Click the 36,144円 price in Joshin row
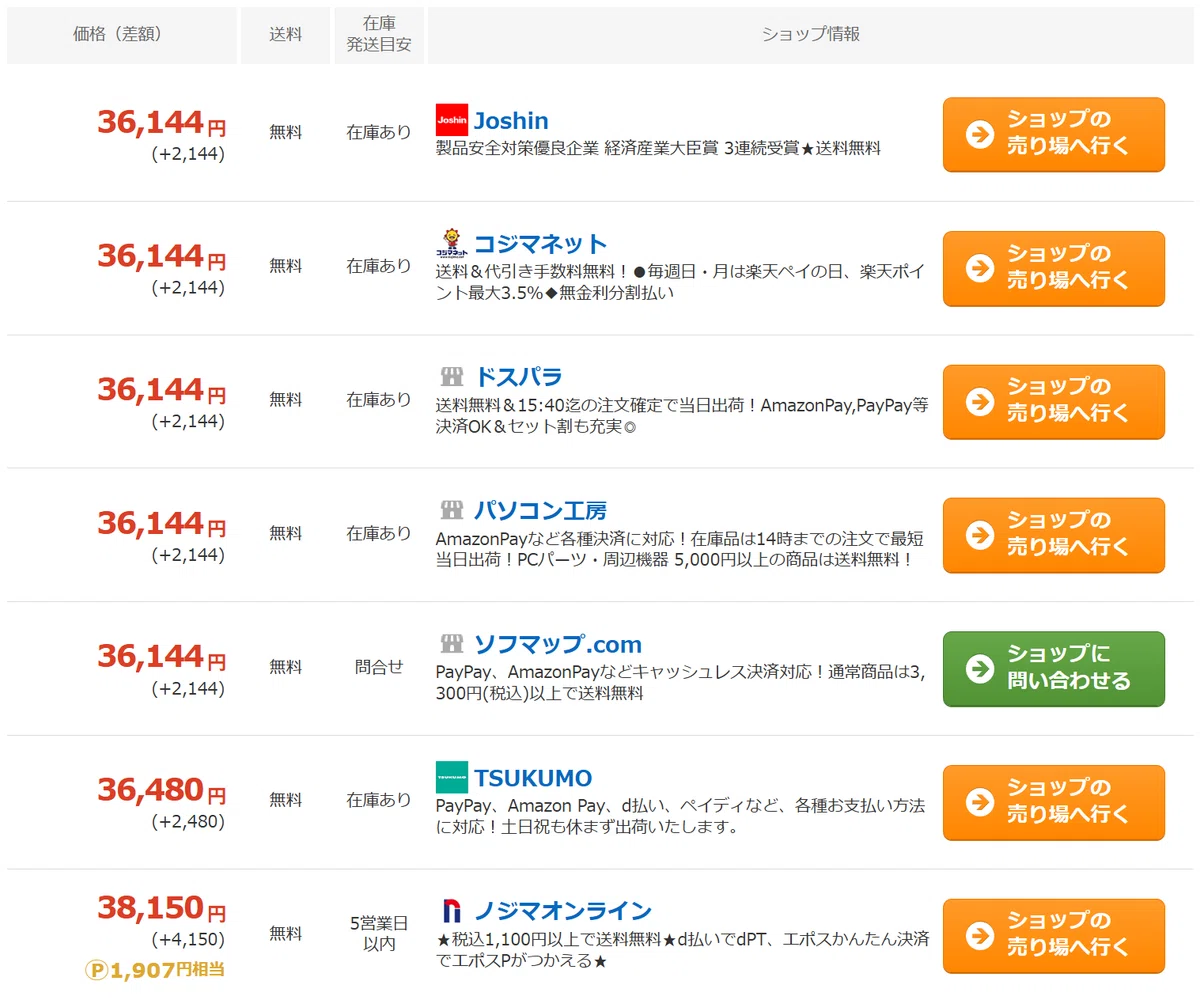 click(x=162, y=122)
